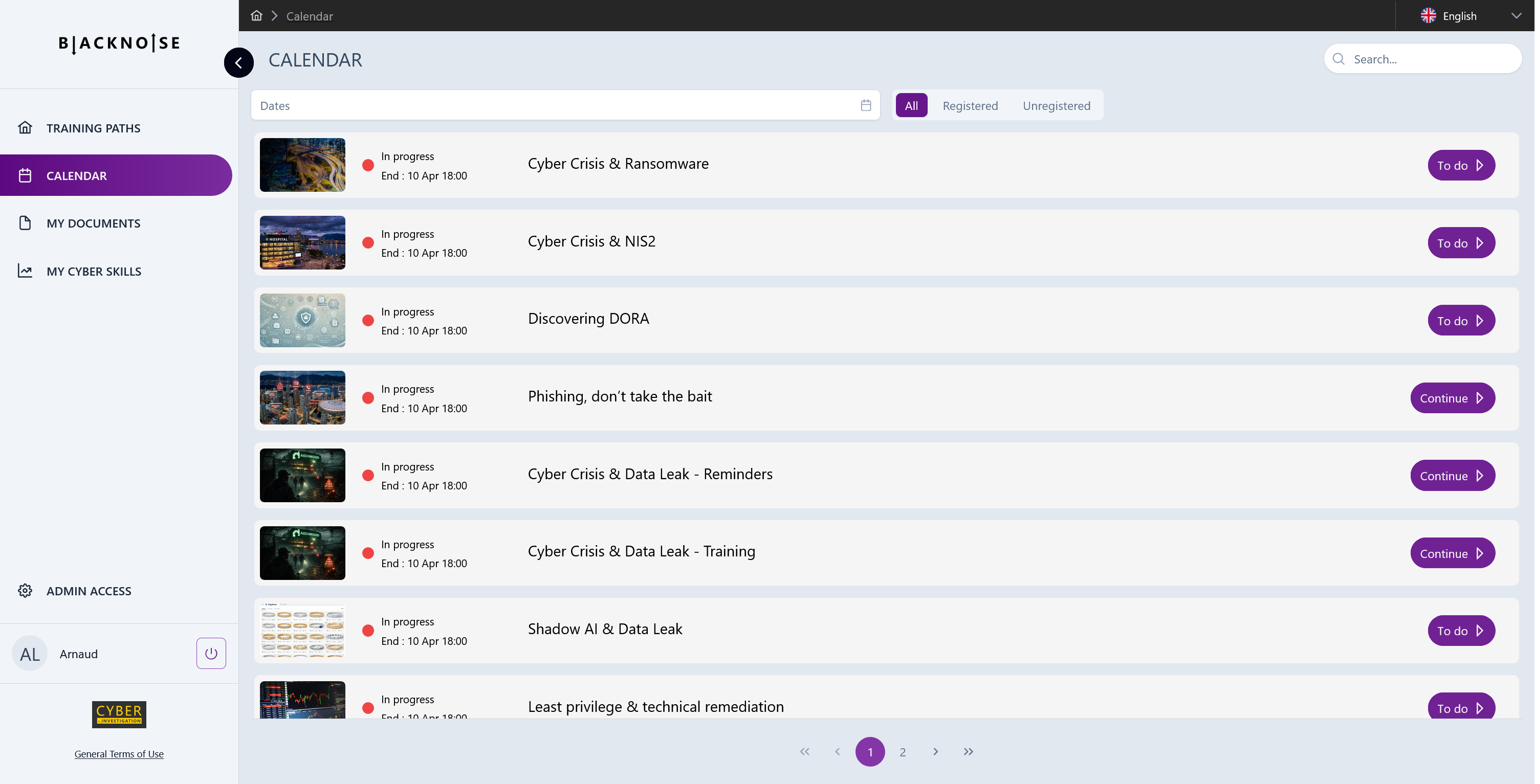Click the red status dot for Cyber Crisis & NIS2
1540x784 pixels.
pyautogui.click(x=368, y=243)
